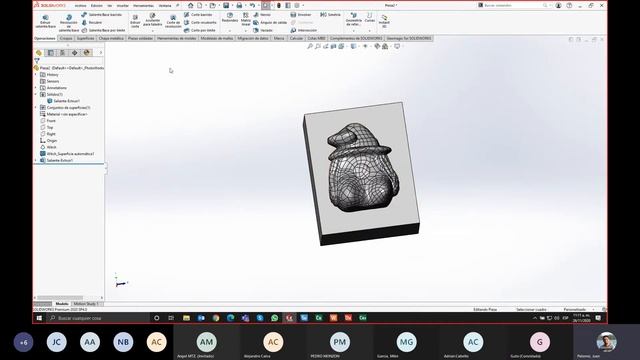Screen dimensions: 640x360
Task: Open the Ventana menu
Action: click(x=165, y=6)
